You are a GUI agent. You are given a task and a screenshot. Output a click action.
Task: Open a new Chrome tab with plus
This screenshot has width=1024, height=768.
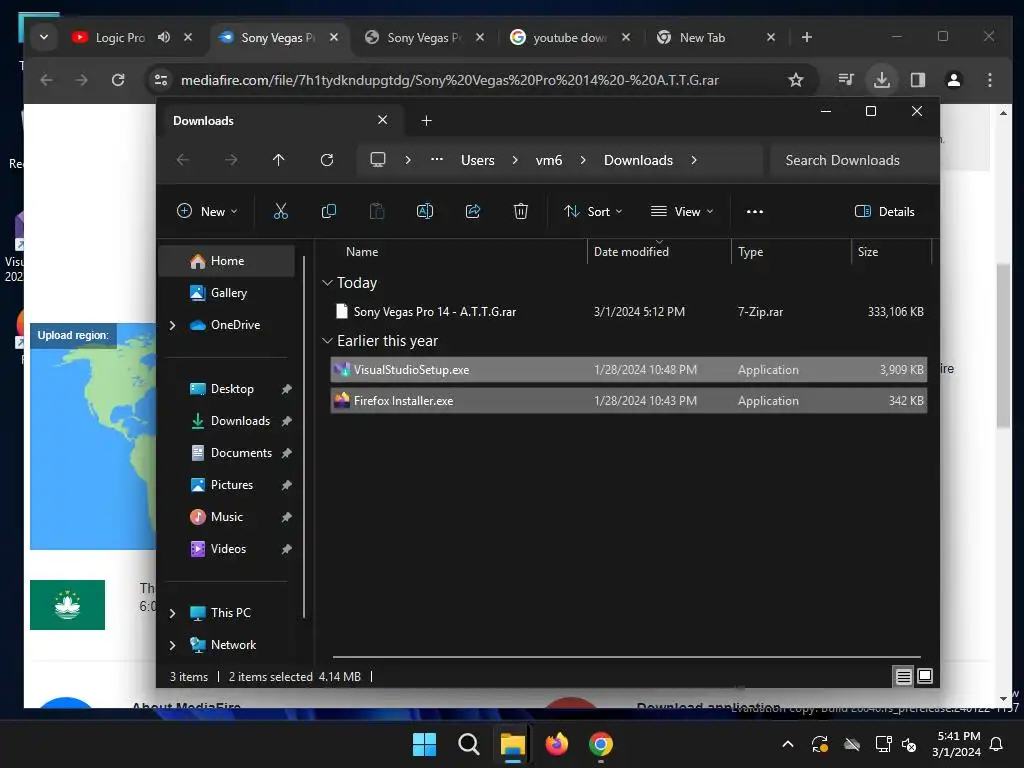click(807, 37)
